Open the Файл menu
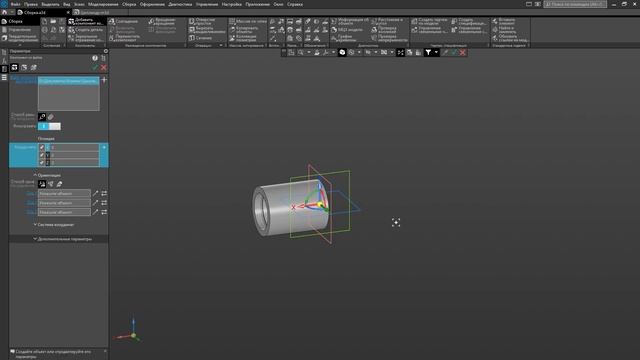 pyautogui.click(x=15, y=4)
